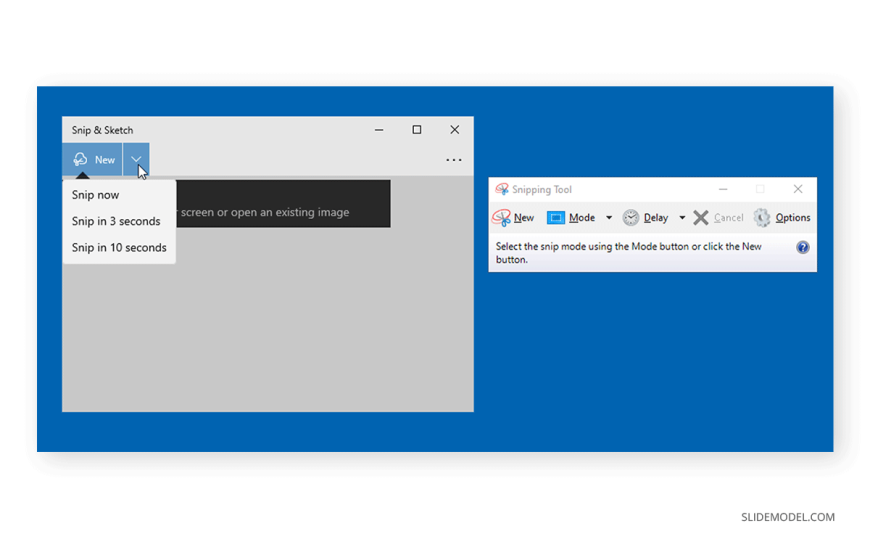The height and width of the screenshot is (539, 870).
Task: Click the Delay clock button in Snipping Tool
Action: (645, 218)
